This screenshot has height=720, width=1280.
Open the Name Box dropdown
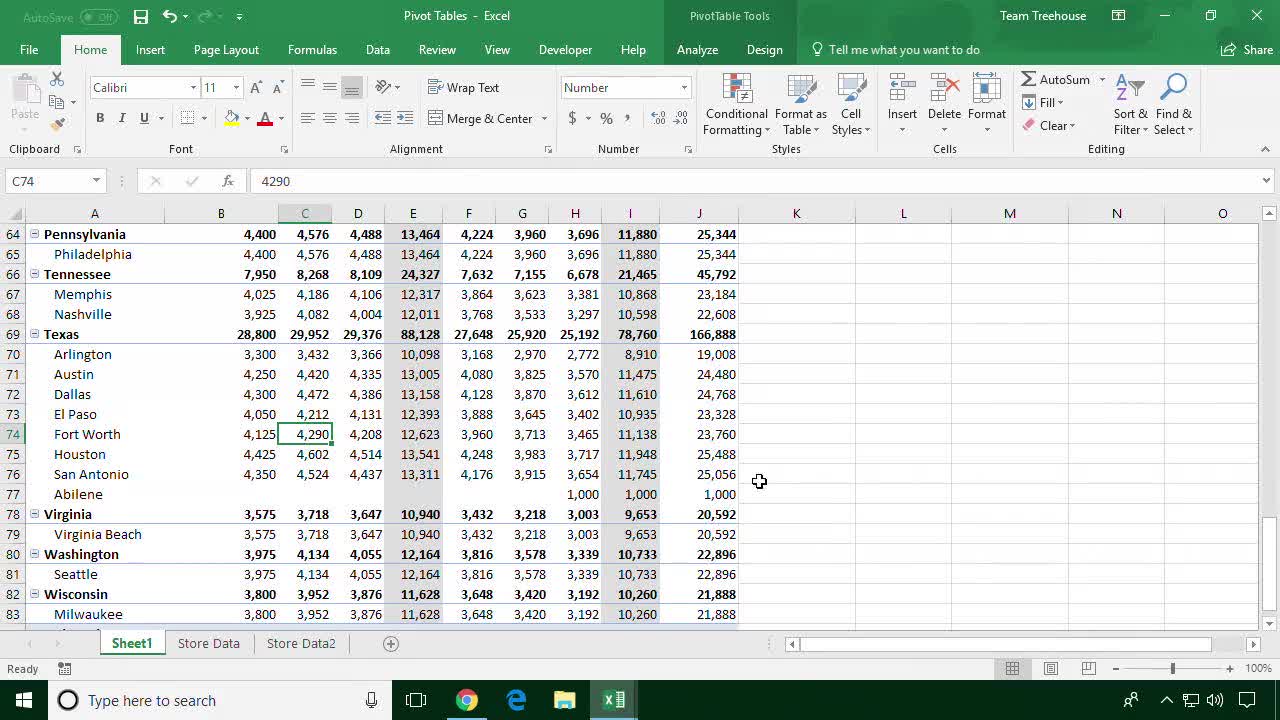click(x=96, y=181)
